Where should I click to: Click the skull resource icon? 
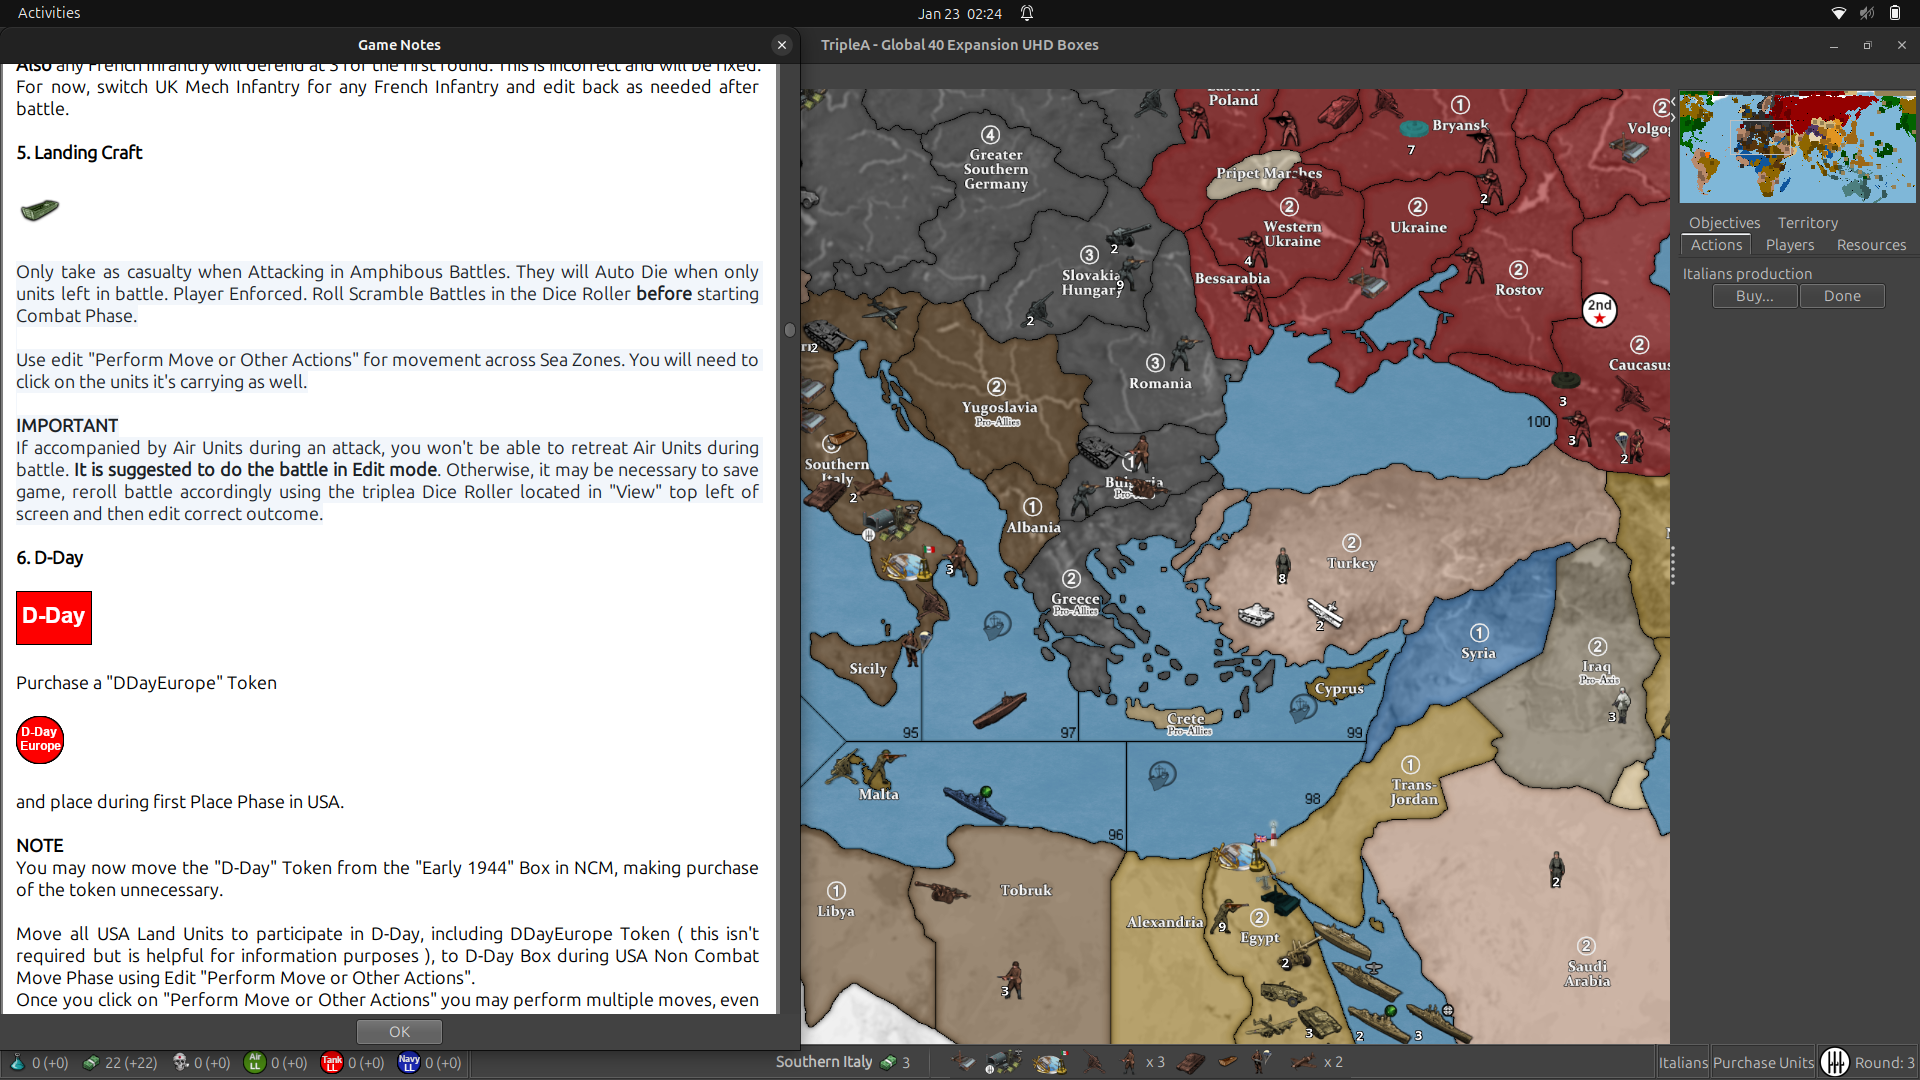[x=181, y=1063]
